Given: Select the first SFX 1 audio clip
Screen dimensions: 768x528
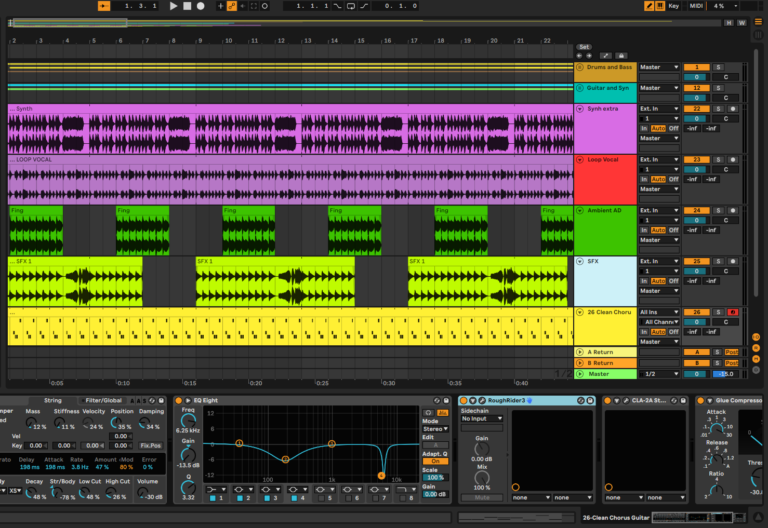Looking at the screenshot, I should [75, 282].
